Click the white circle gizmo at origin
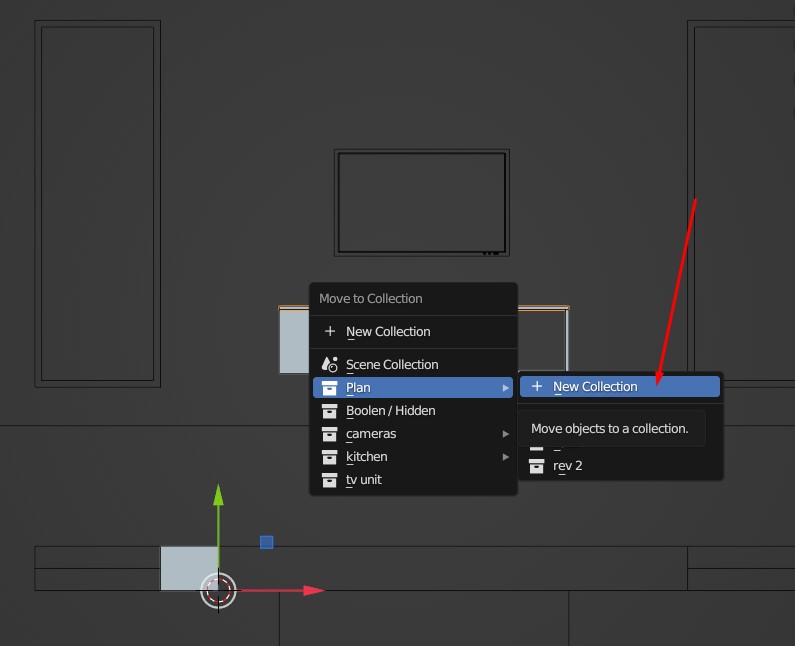Image resolution: width=795 pixels, height=646 pixels. click(219, 590)
